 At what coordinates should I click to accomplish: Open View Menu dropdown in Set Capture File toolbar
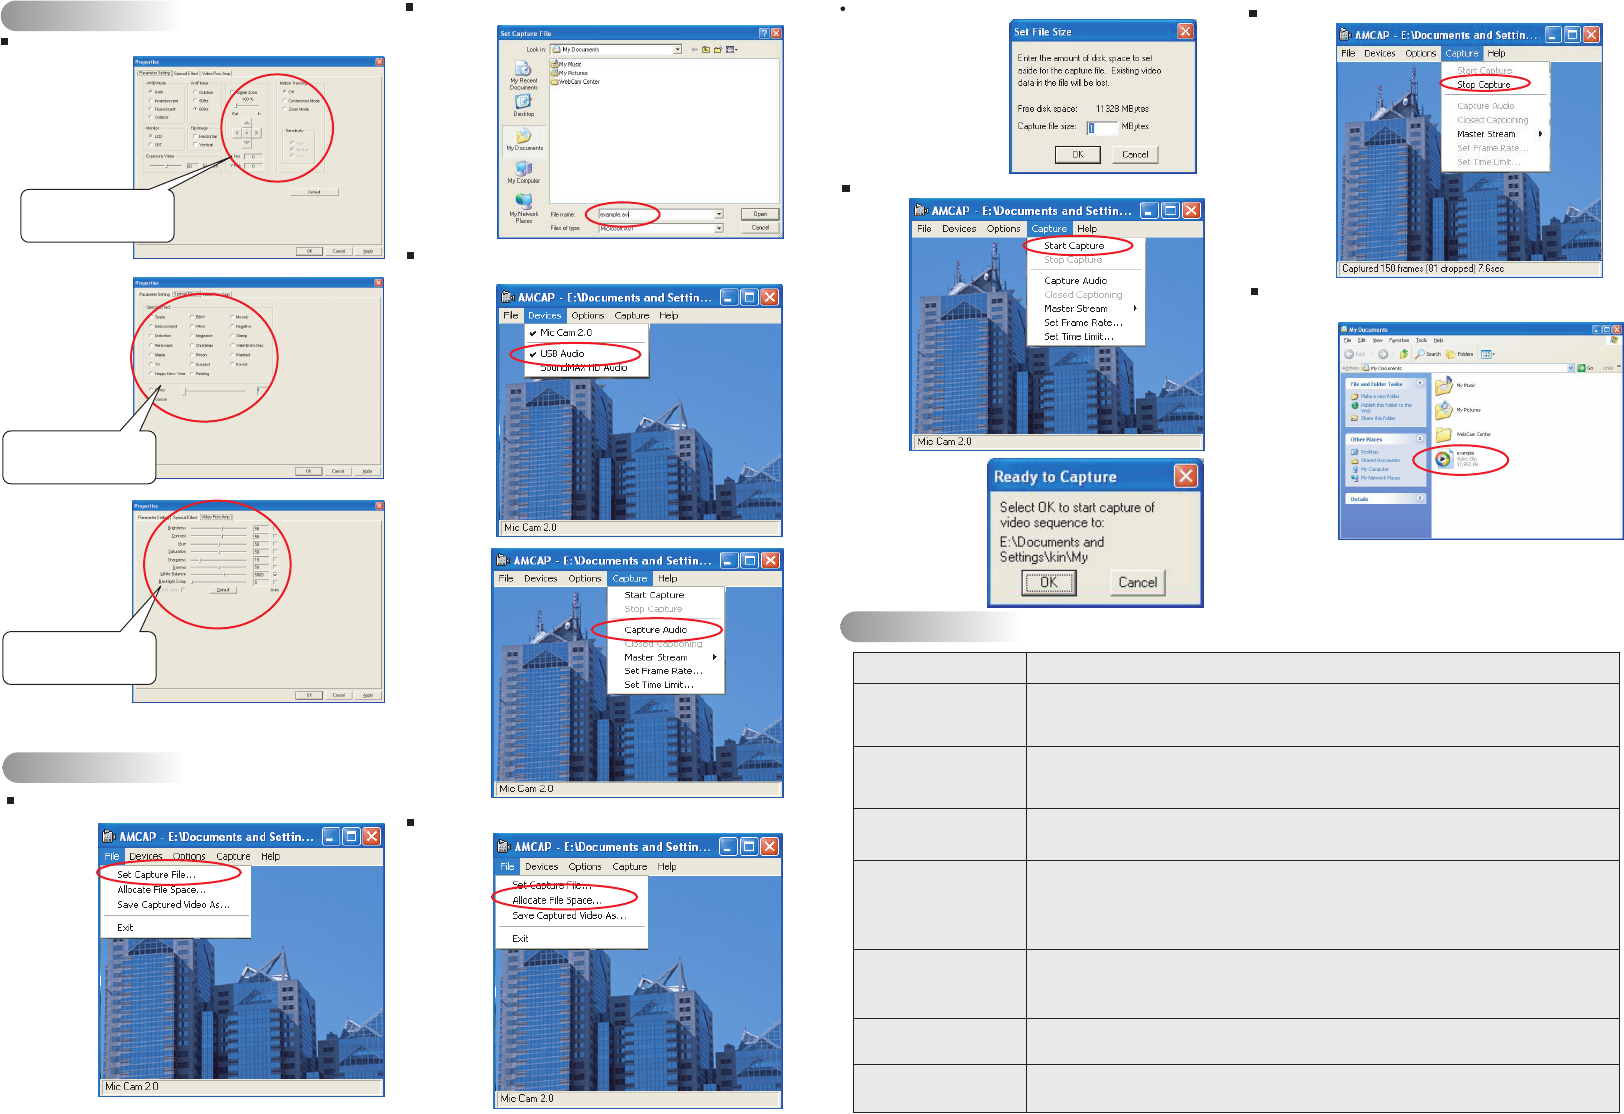tap(731, 49)
